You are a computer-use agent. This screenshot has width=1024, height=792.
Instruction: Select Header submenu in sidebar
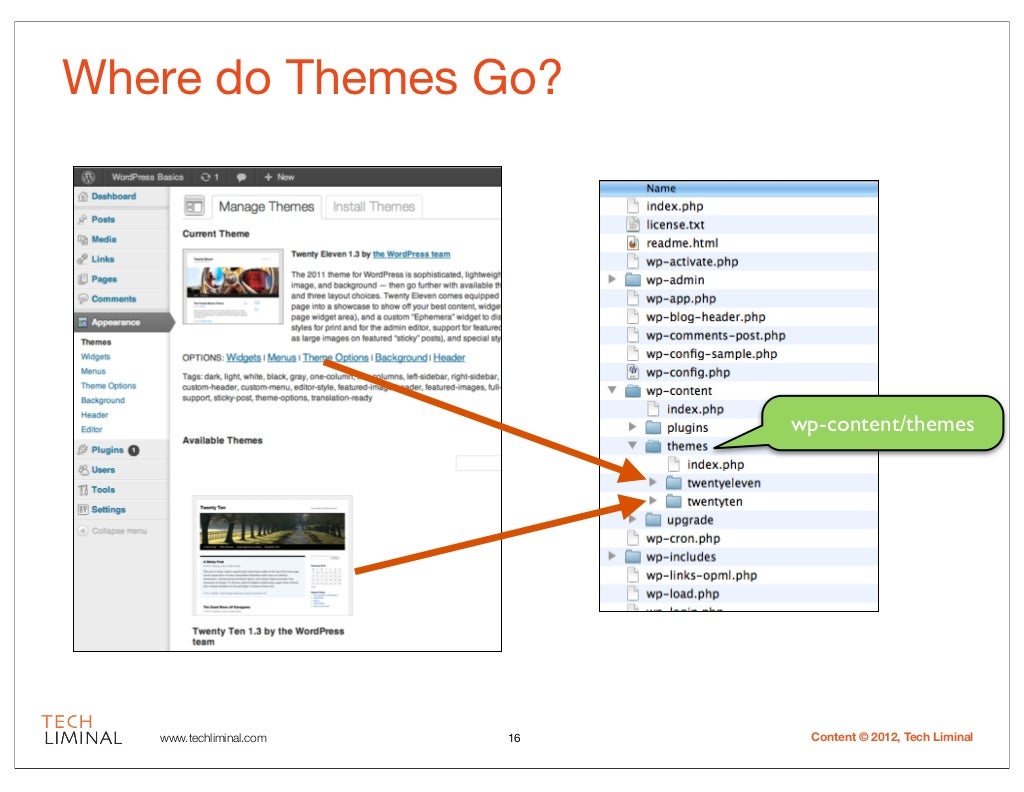click(x=95, y=415)
